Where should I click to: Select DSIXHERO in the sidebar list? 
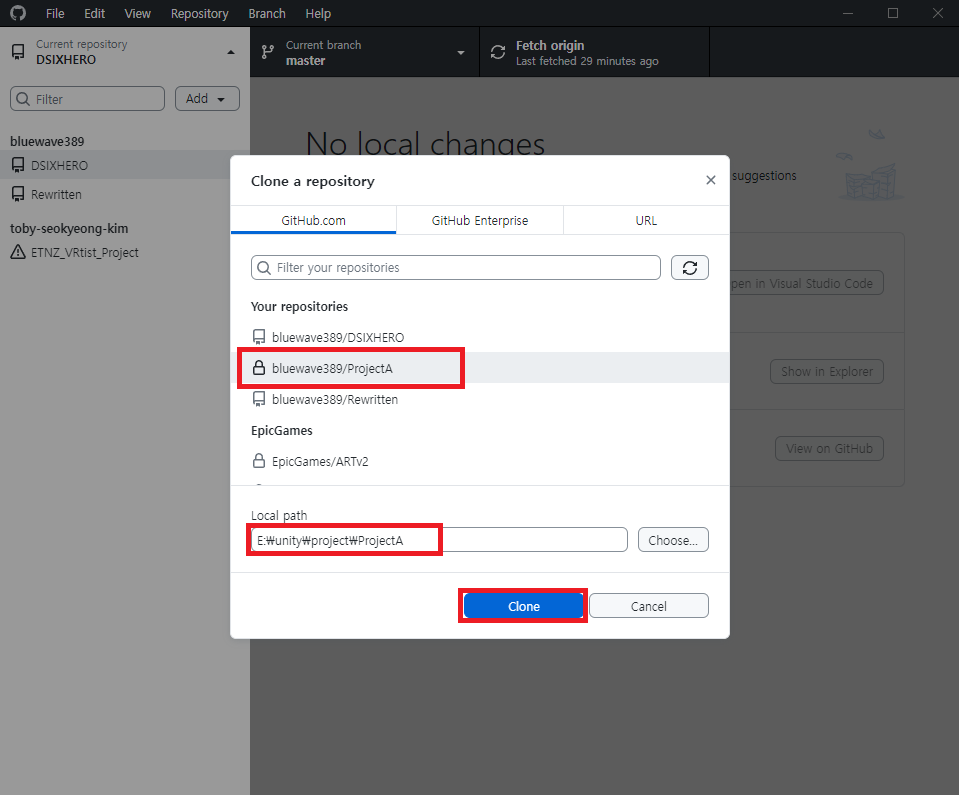click(125, 165)
